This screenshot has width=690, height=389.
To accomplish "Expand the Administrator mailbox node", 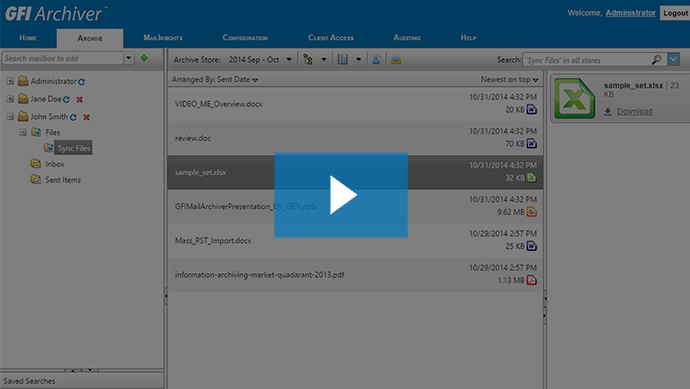I will pos(10,81).
